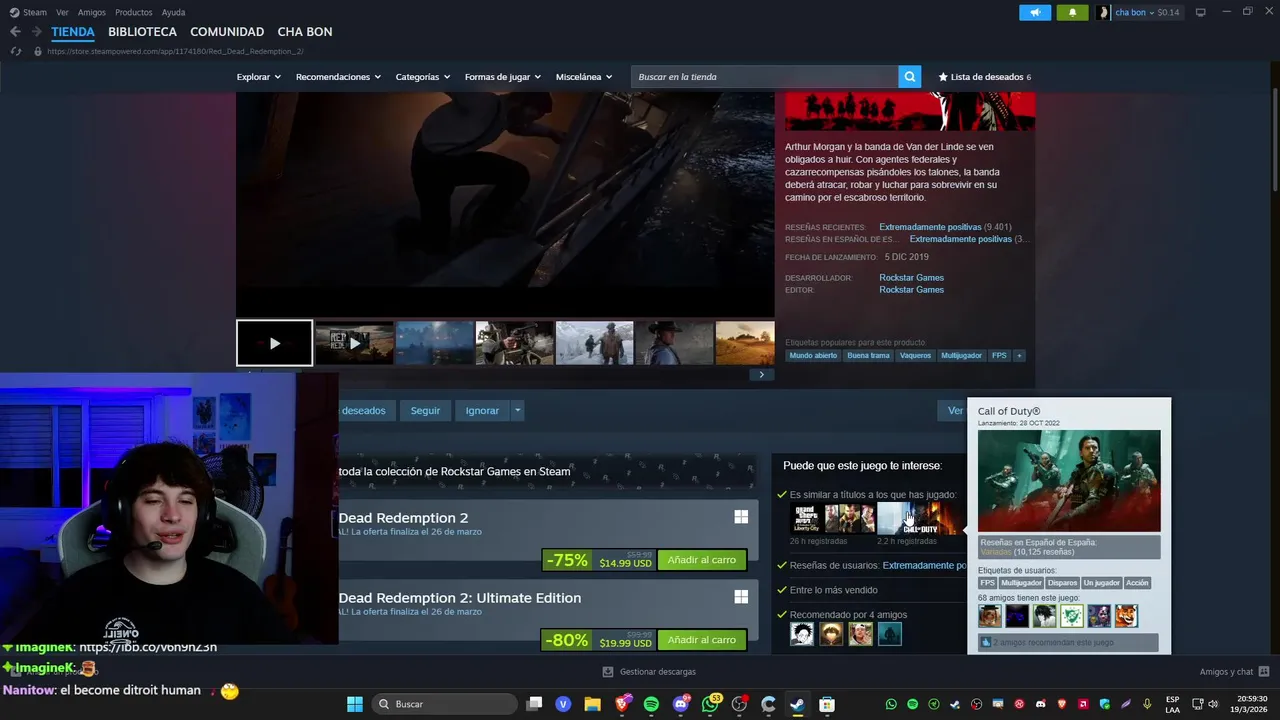Open Brave browser from the taskbar
Viewport: 1280px width, 720px height.
(x=622, y=704)
